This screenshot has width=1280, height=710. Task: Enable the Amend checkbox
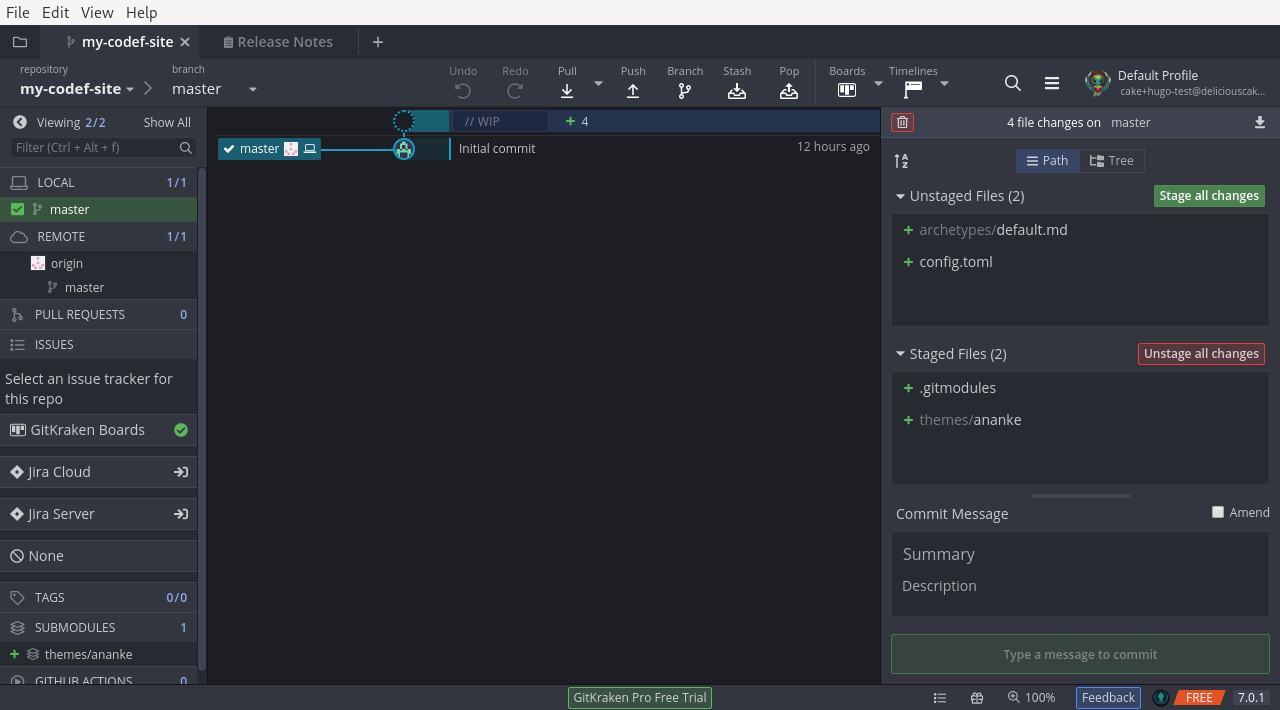point(1218,512)
